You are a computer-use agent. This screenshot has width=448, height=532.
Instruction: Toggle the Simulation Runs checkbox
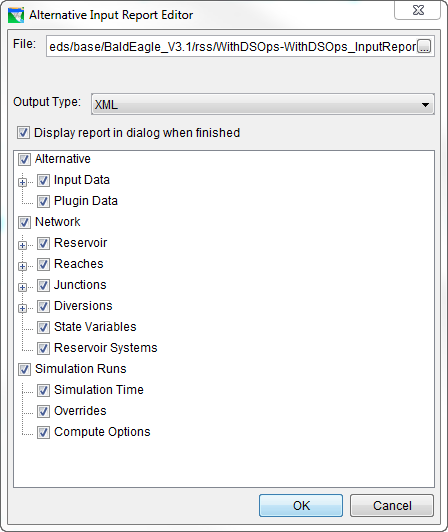tap(24, 369)
